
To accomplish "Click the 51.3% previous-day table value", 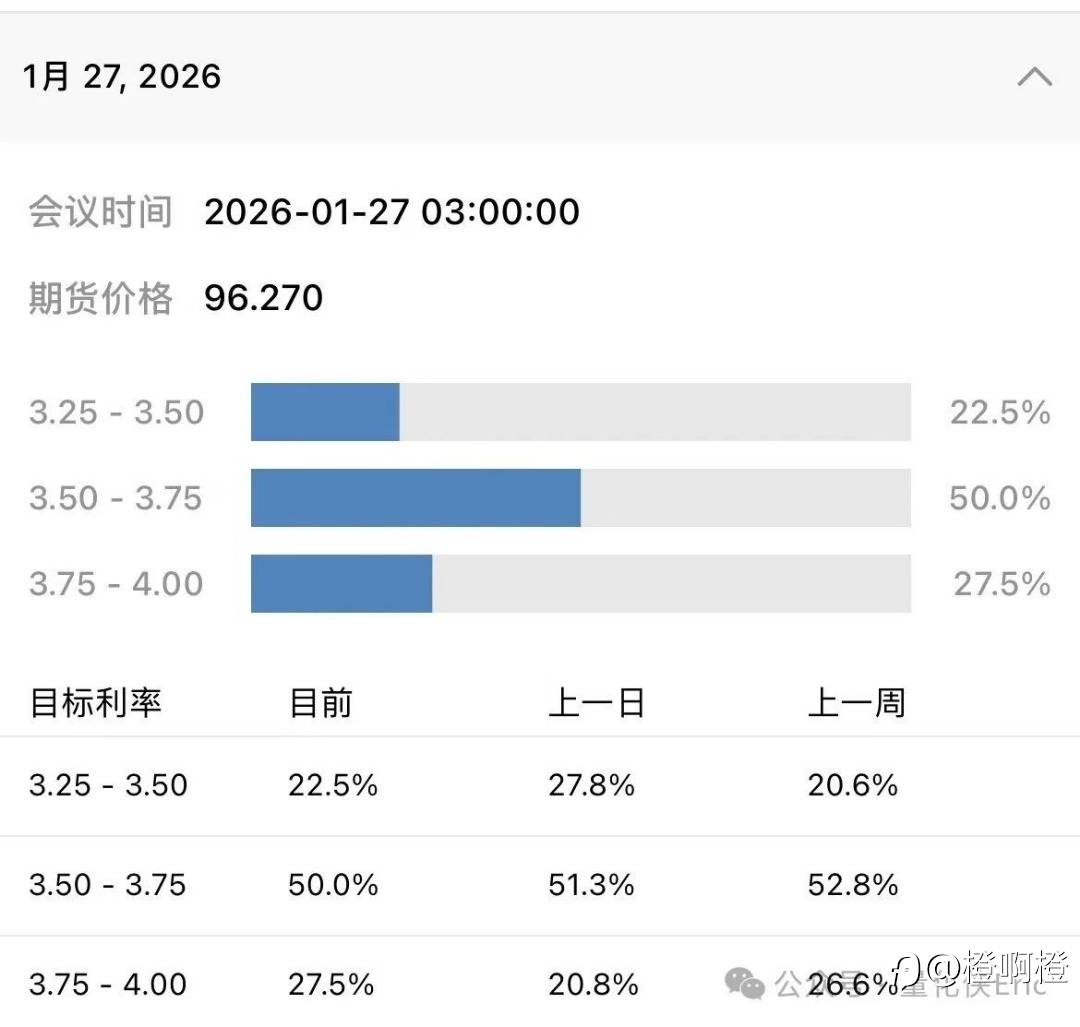I will (x=591, y=885).
